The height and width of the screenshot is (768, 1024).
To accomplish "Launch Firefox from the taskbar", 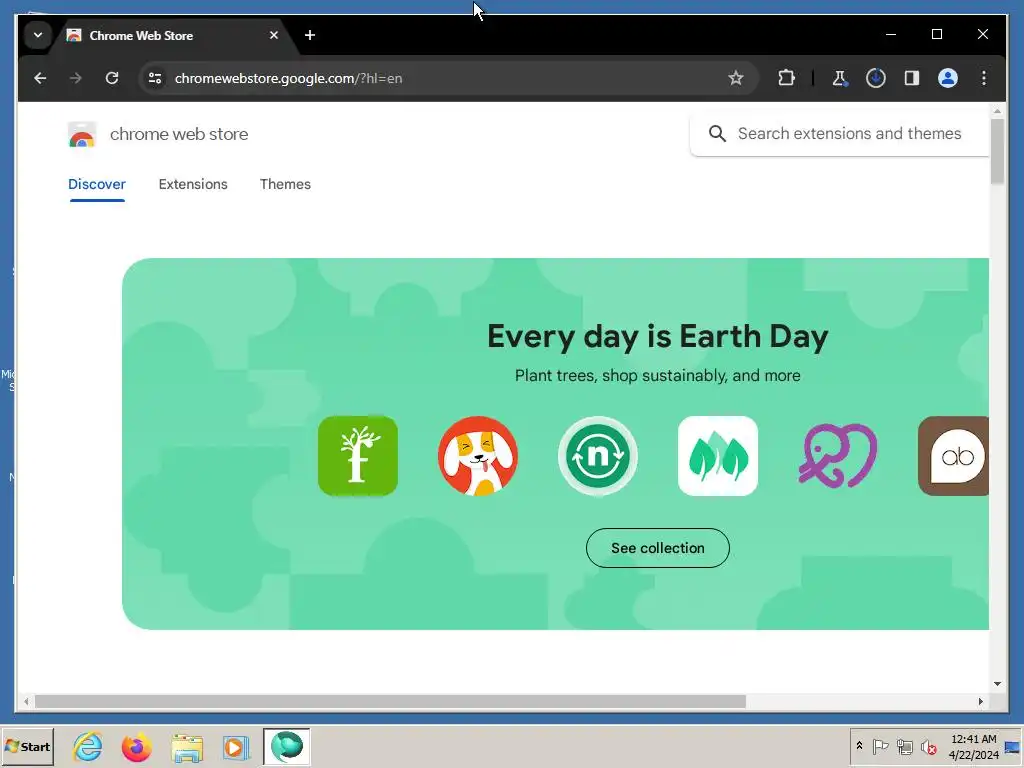I will [136, 746].
